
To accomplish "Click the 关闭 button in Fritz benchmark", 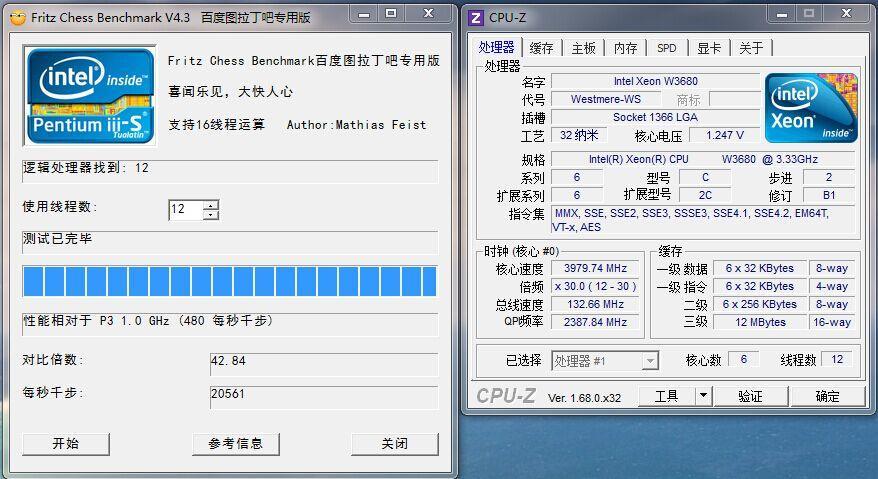I will coord(394,444).
